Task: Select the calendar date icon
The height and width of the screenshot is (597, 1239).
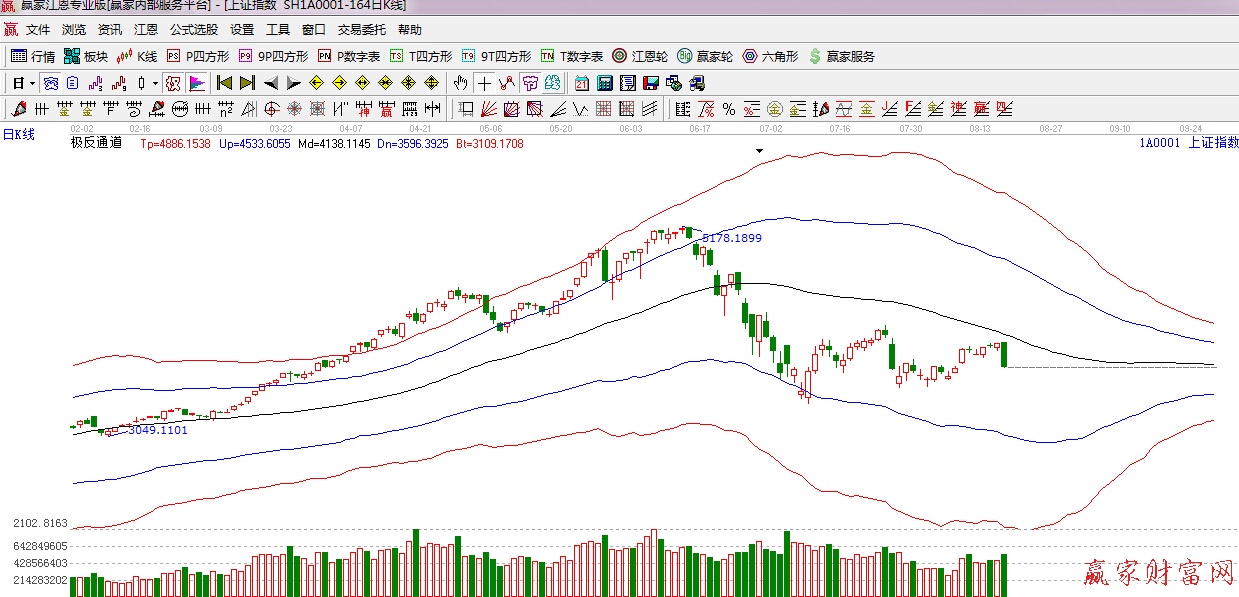Action: tap(582, 83)
